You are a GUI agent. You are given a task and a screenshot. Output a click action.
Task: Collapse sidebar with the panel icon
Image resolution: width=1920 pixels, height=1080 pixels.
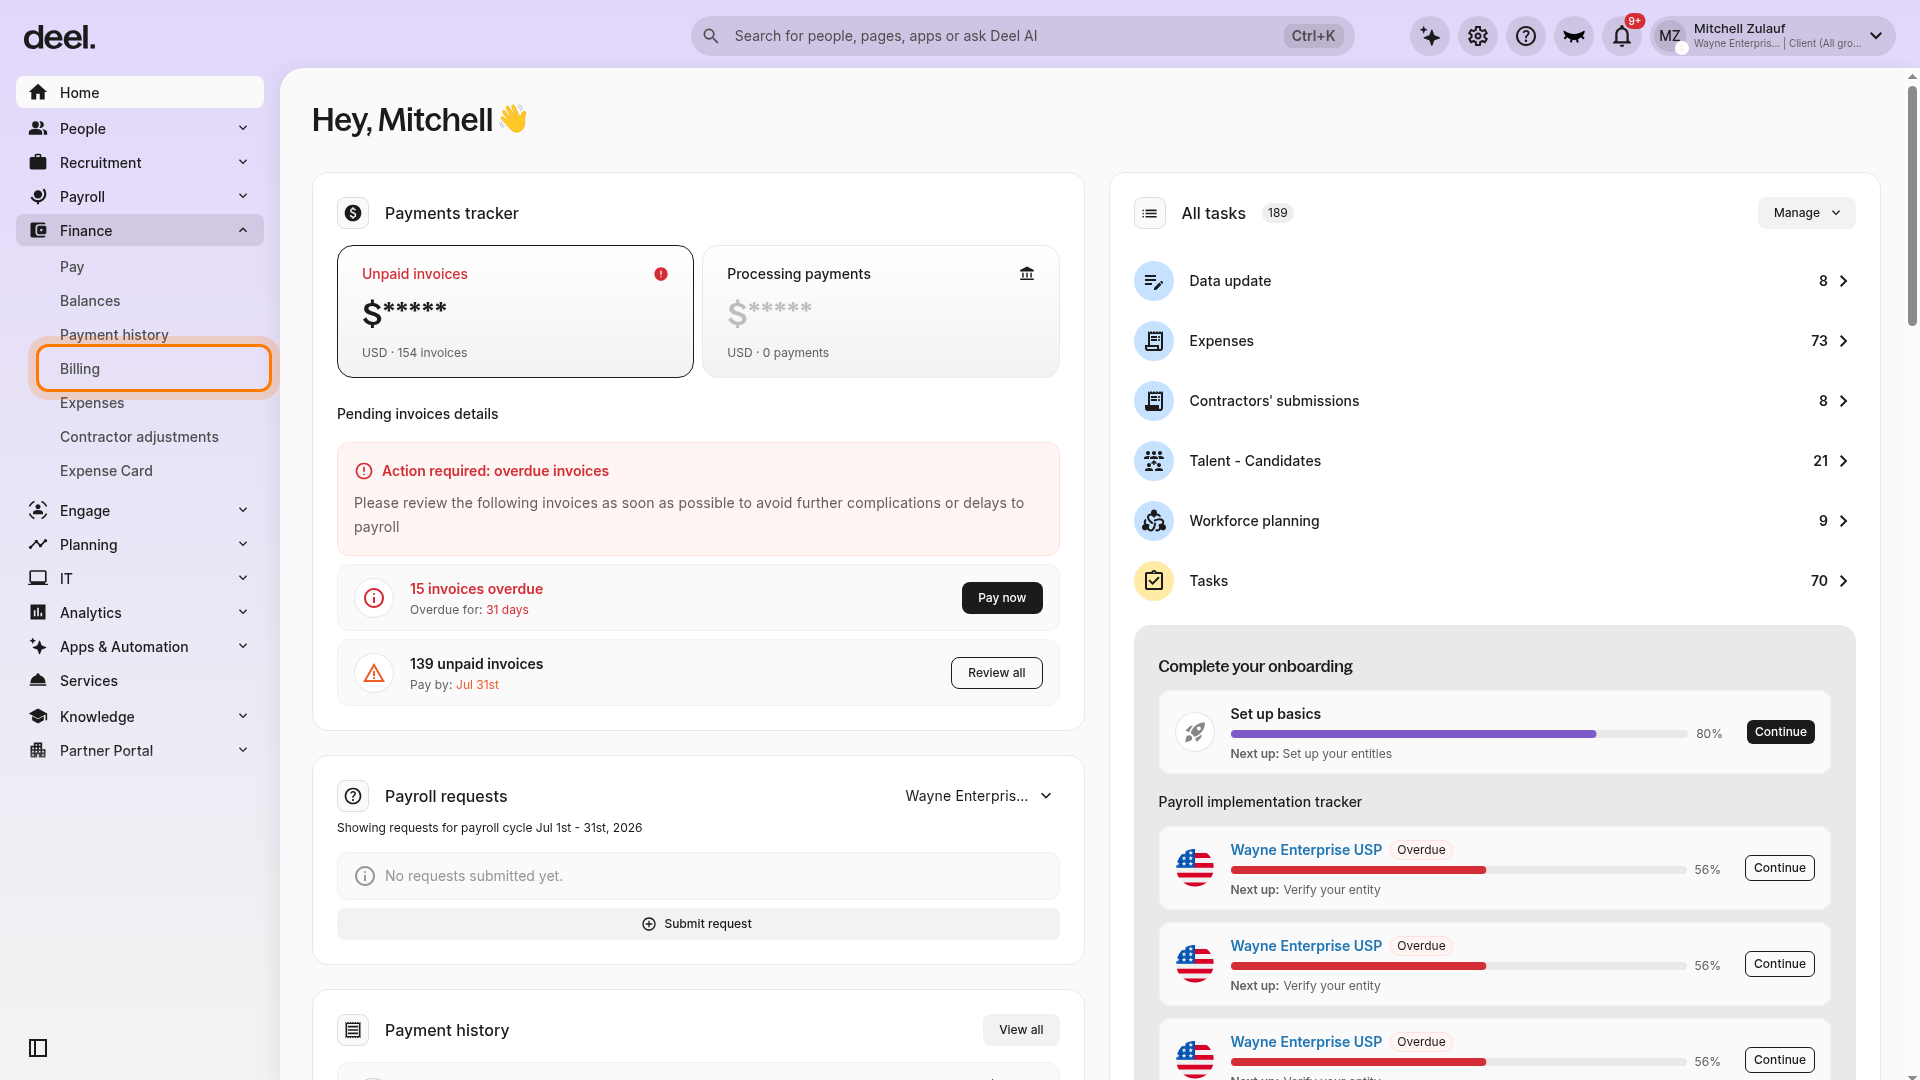(x=38, y=1048)
